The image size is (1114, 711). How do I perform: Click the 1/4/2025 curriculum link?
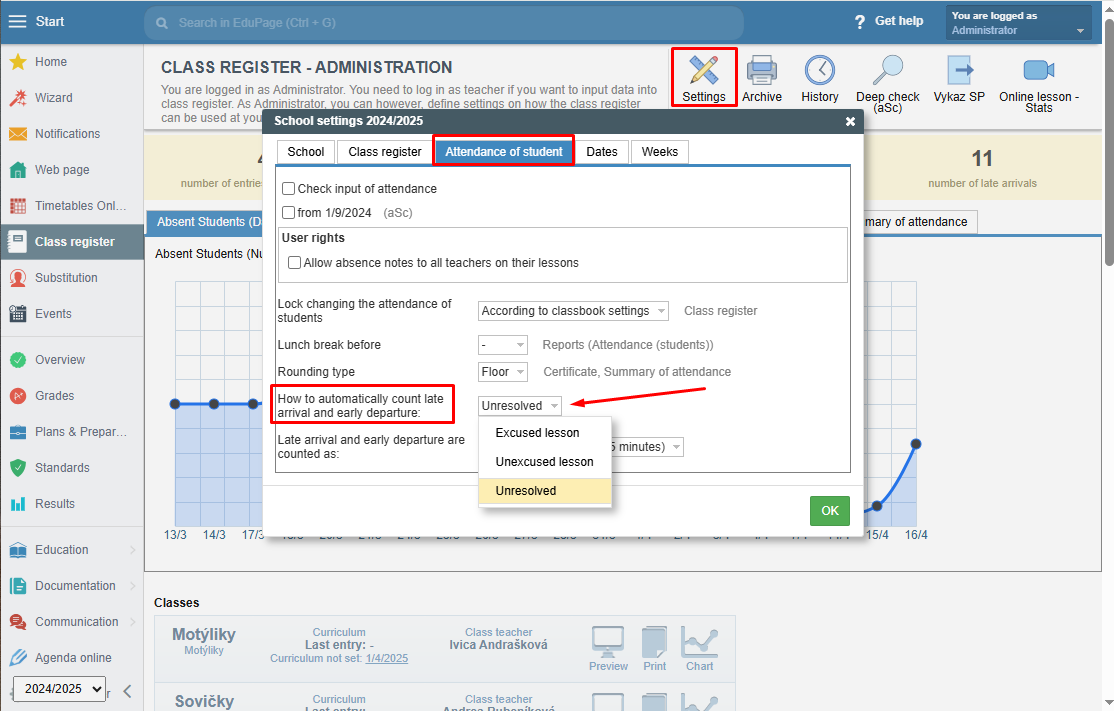(x=386, y=658)
